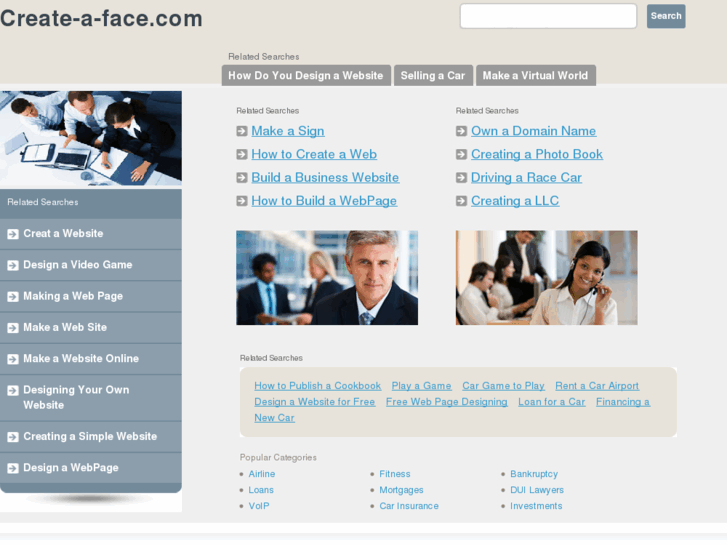Open the Bankruptcy category
The image size is (727, 545).
(x=534, y=474)
